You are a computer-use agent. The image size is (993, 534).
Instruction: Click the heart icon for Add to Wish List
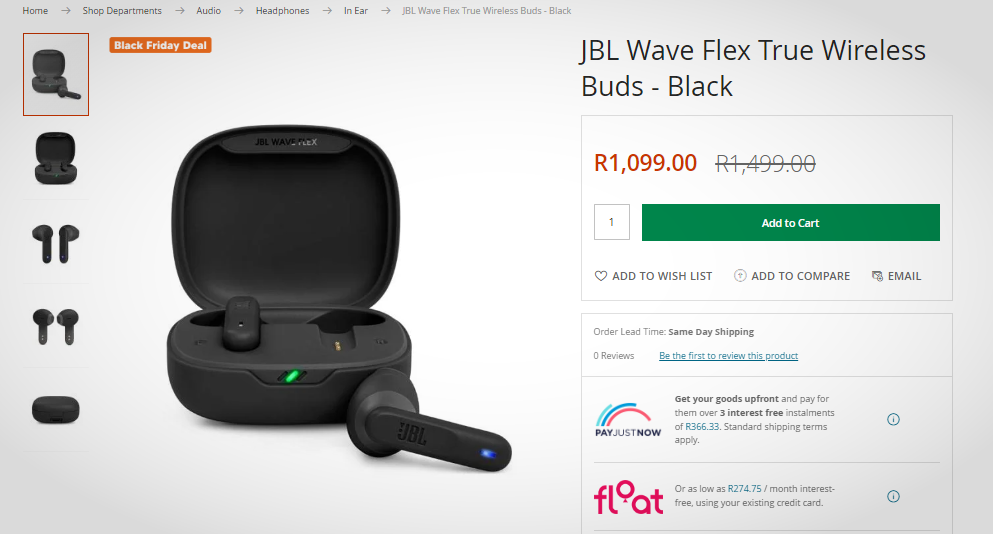point(600,276)
